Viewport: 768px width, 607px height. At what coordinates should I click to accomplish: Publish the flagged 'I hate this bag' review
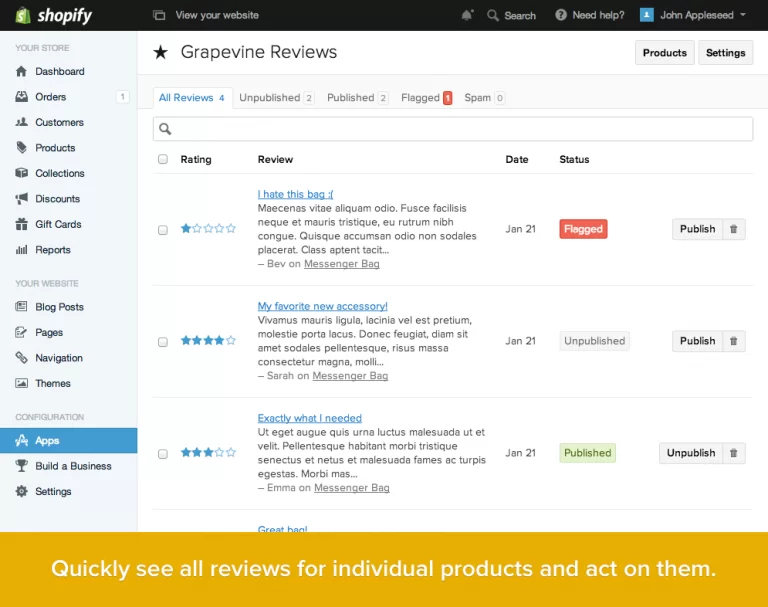697,229
